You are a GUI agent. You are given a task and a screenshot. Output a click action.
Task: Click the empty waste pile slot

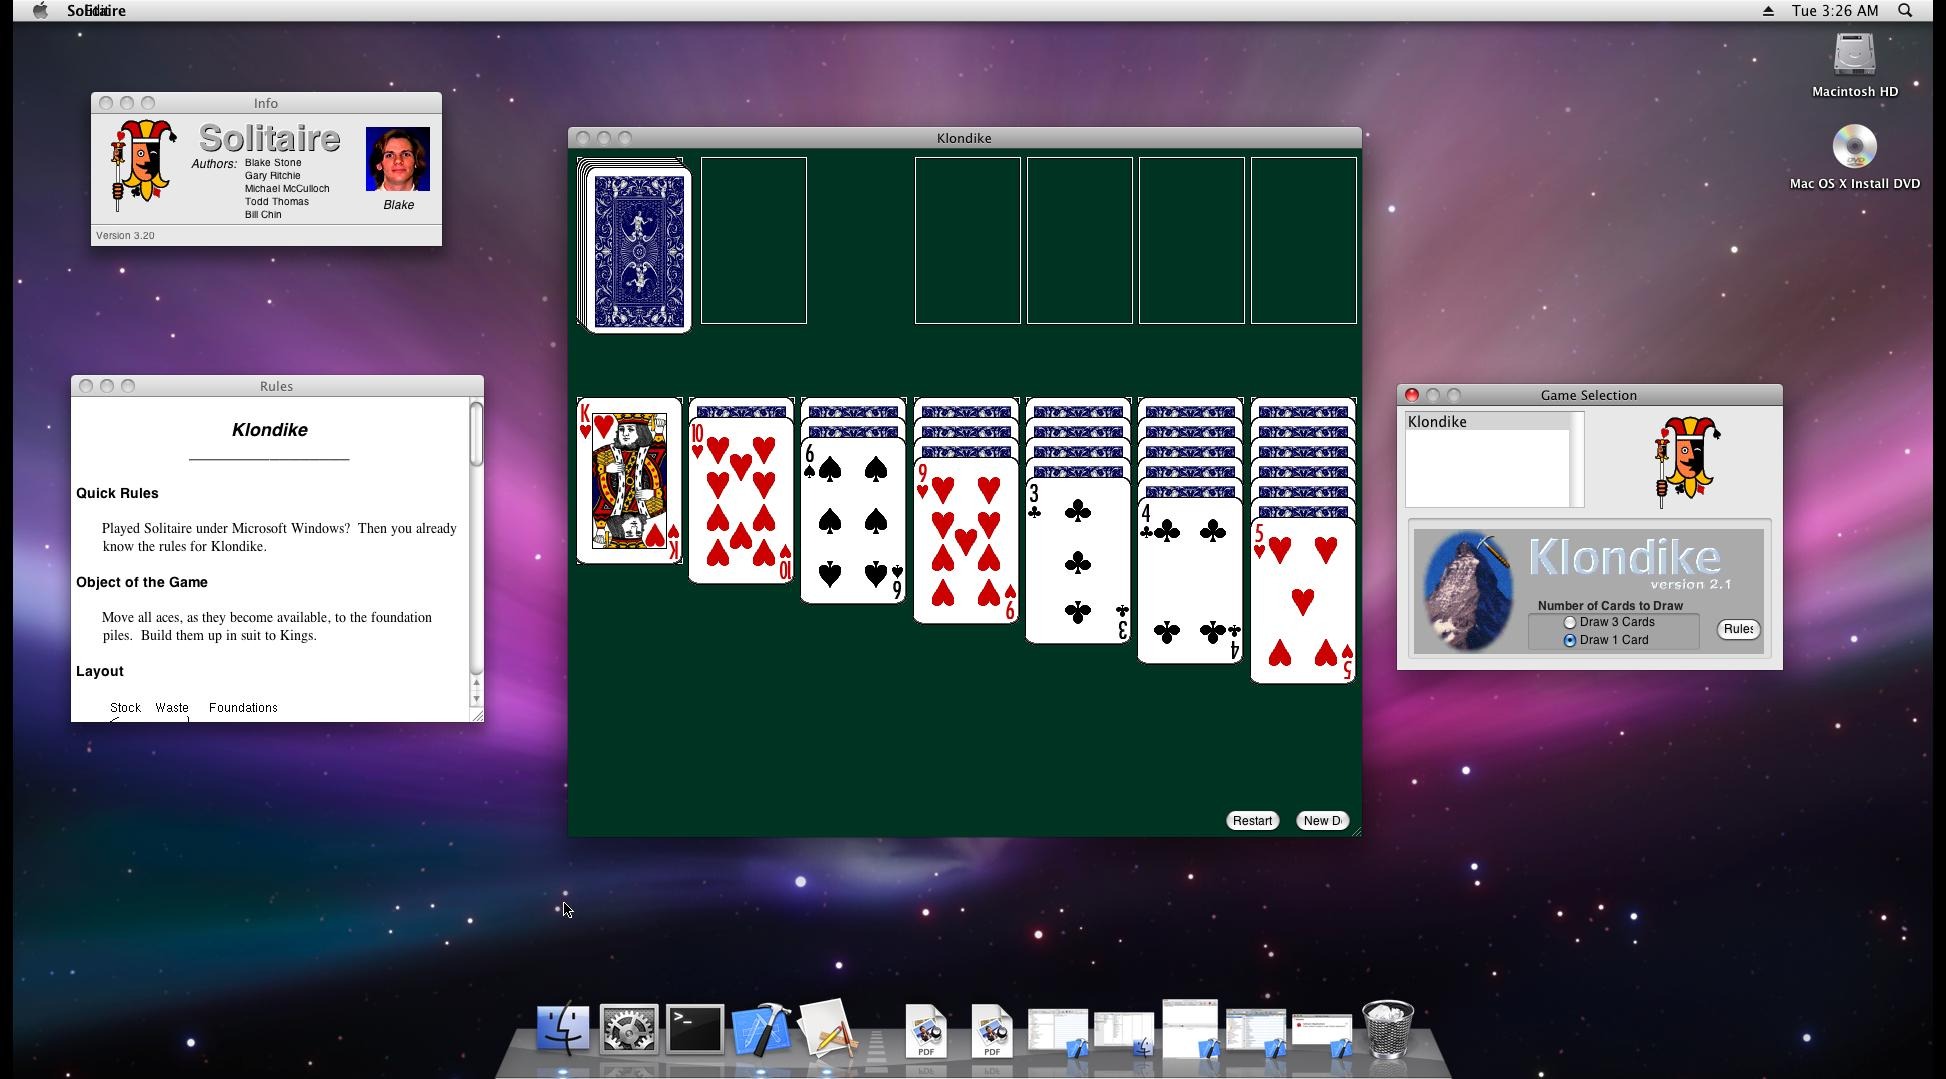[x=753, y=241]
